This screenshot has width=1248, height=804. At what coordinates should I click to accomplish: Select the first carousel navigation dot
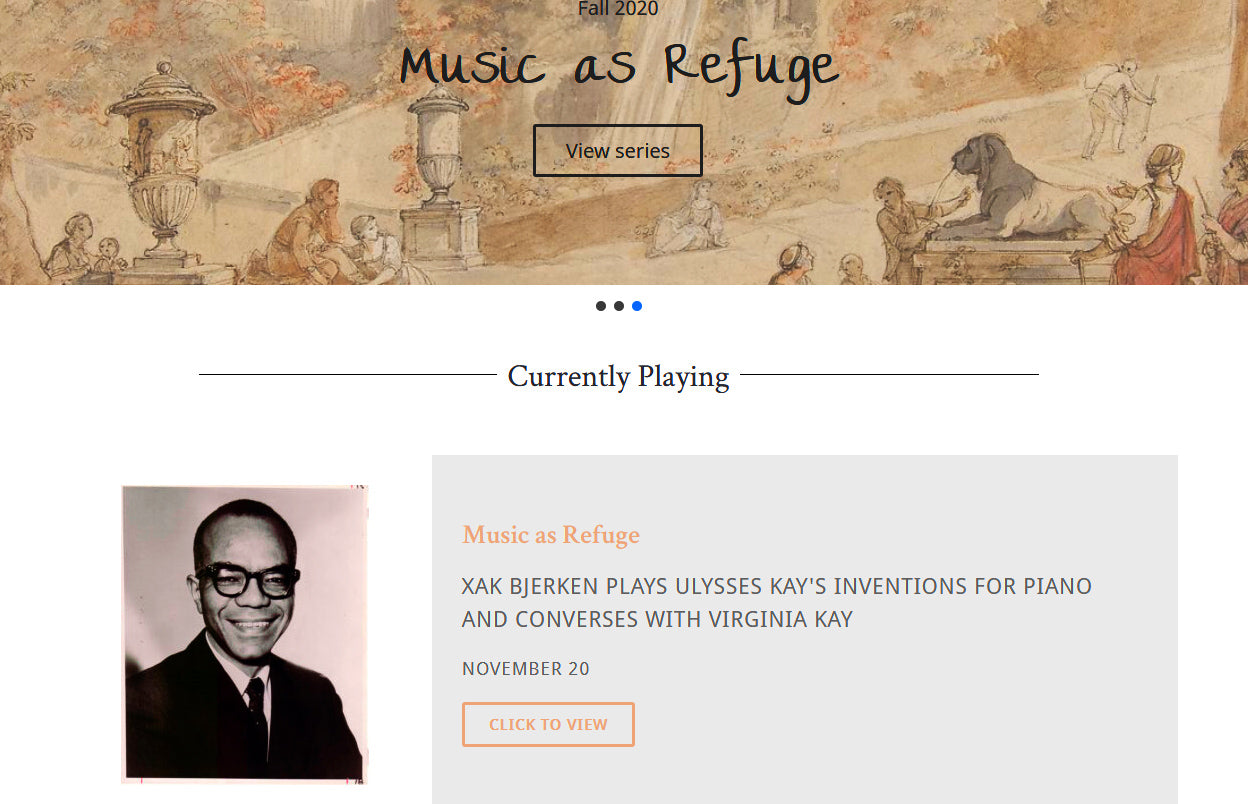pyautogui.click(x=601, y=306)
